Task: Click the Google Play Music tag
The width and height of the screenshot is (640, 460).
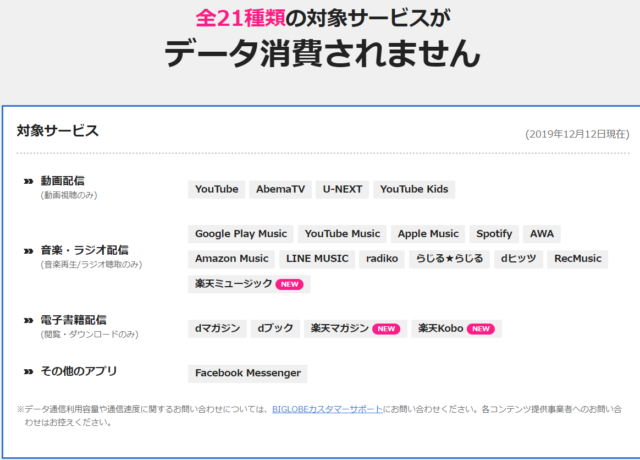Action: click(241, 234)
